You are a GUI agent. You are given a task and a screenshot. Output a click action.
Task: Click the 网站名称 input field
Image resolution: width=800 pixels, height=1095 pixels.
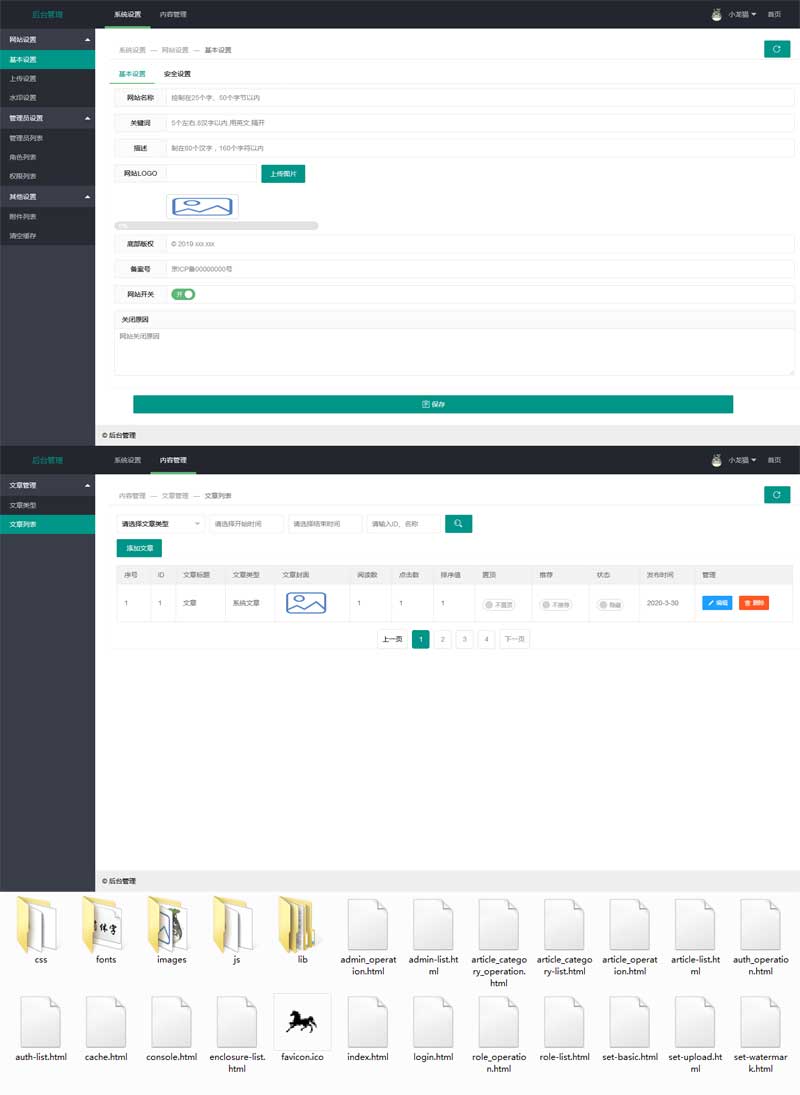tap(480, 97)
